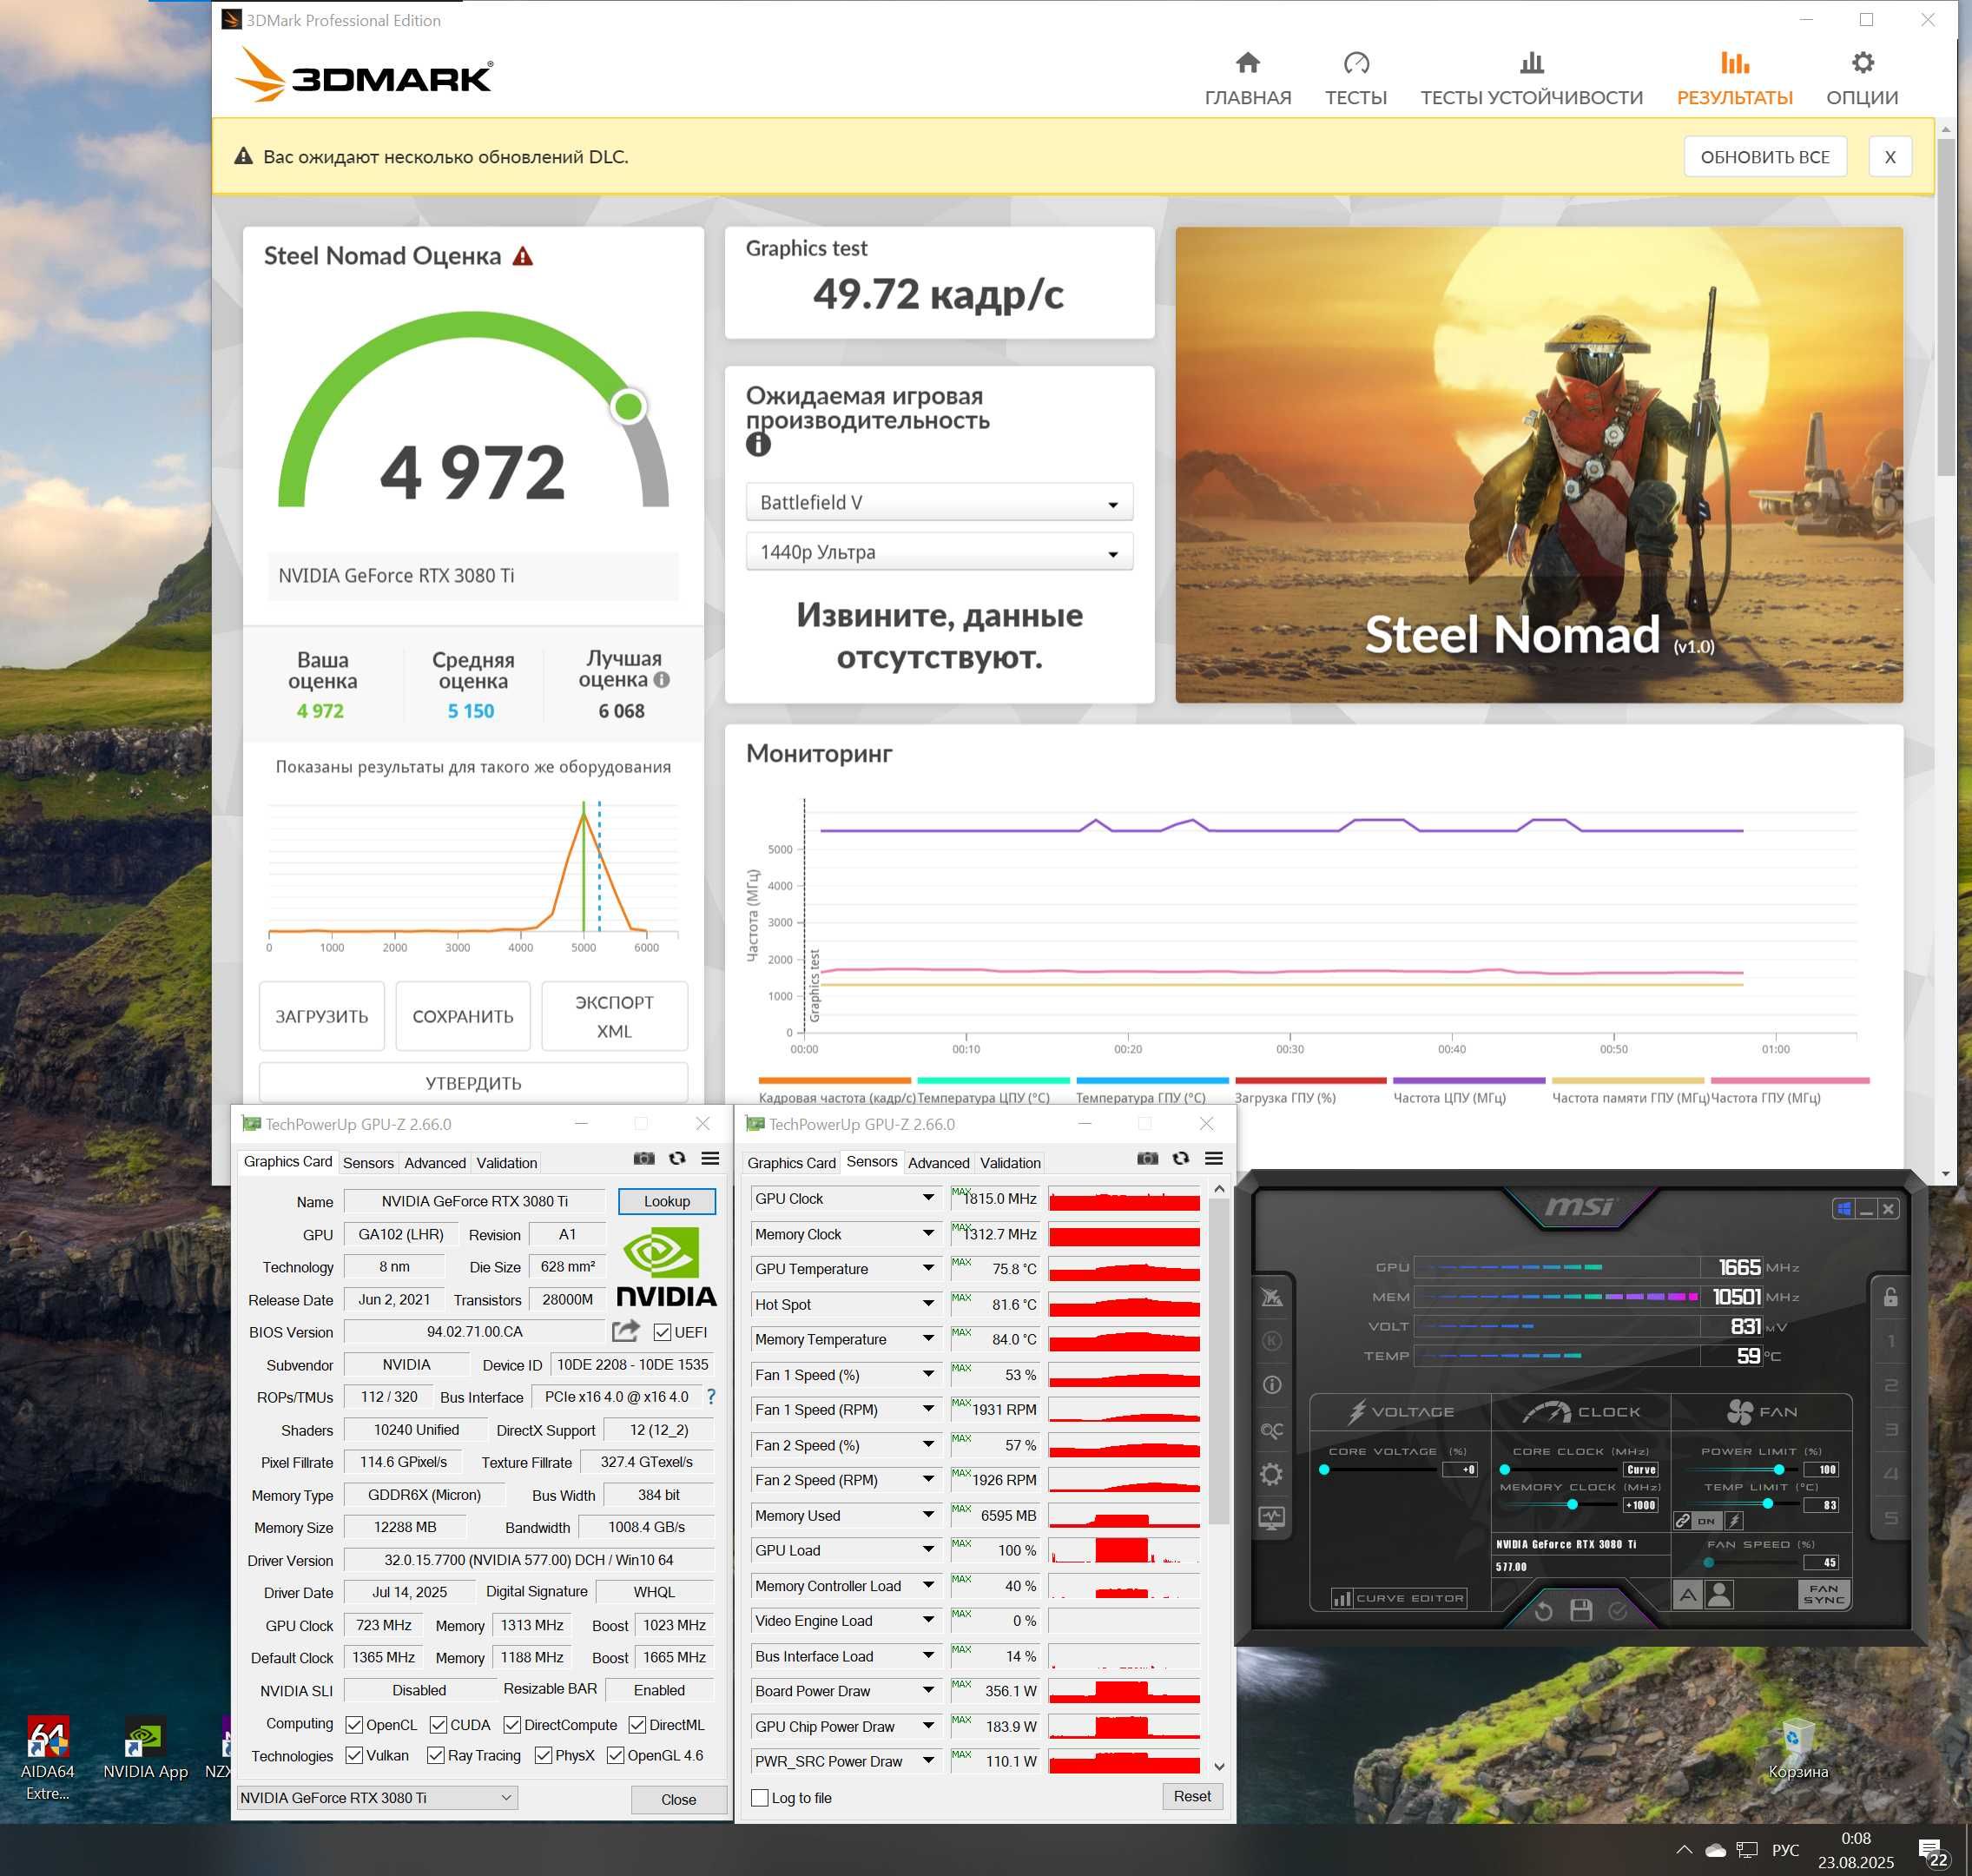Click Afterburner temp priority lightning icon
The image size is (1972, 1876).
1734,1521
